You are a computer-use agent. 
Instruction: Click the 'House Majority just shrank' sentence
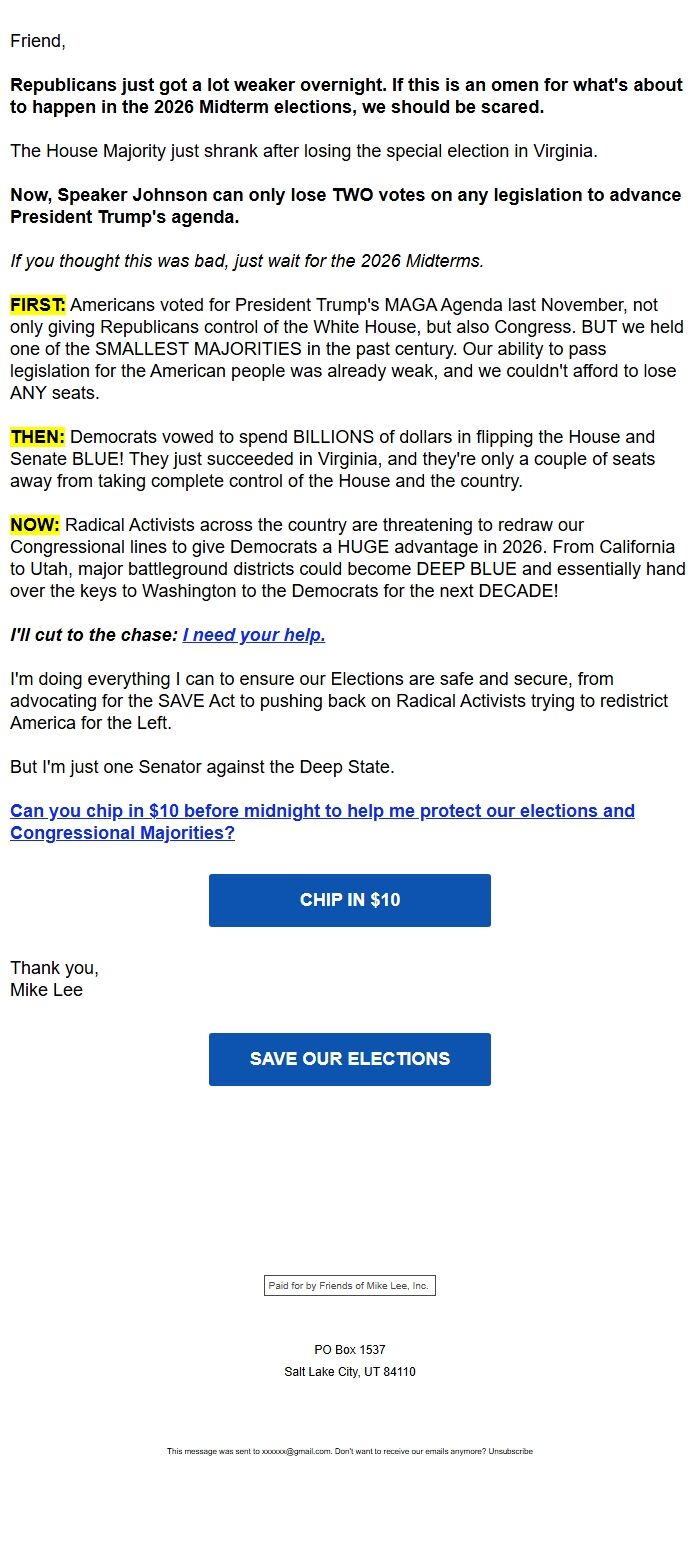[303, 151]
